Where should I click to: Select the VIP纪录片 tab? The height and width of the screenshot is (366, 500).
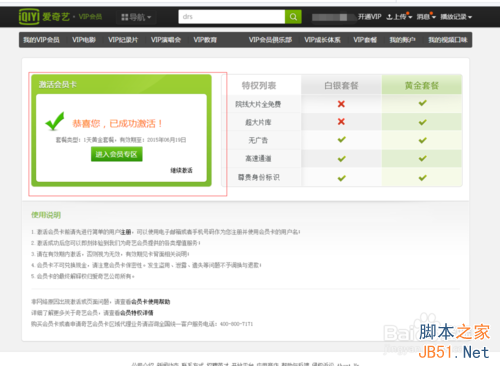click(x=123, y=40)
